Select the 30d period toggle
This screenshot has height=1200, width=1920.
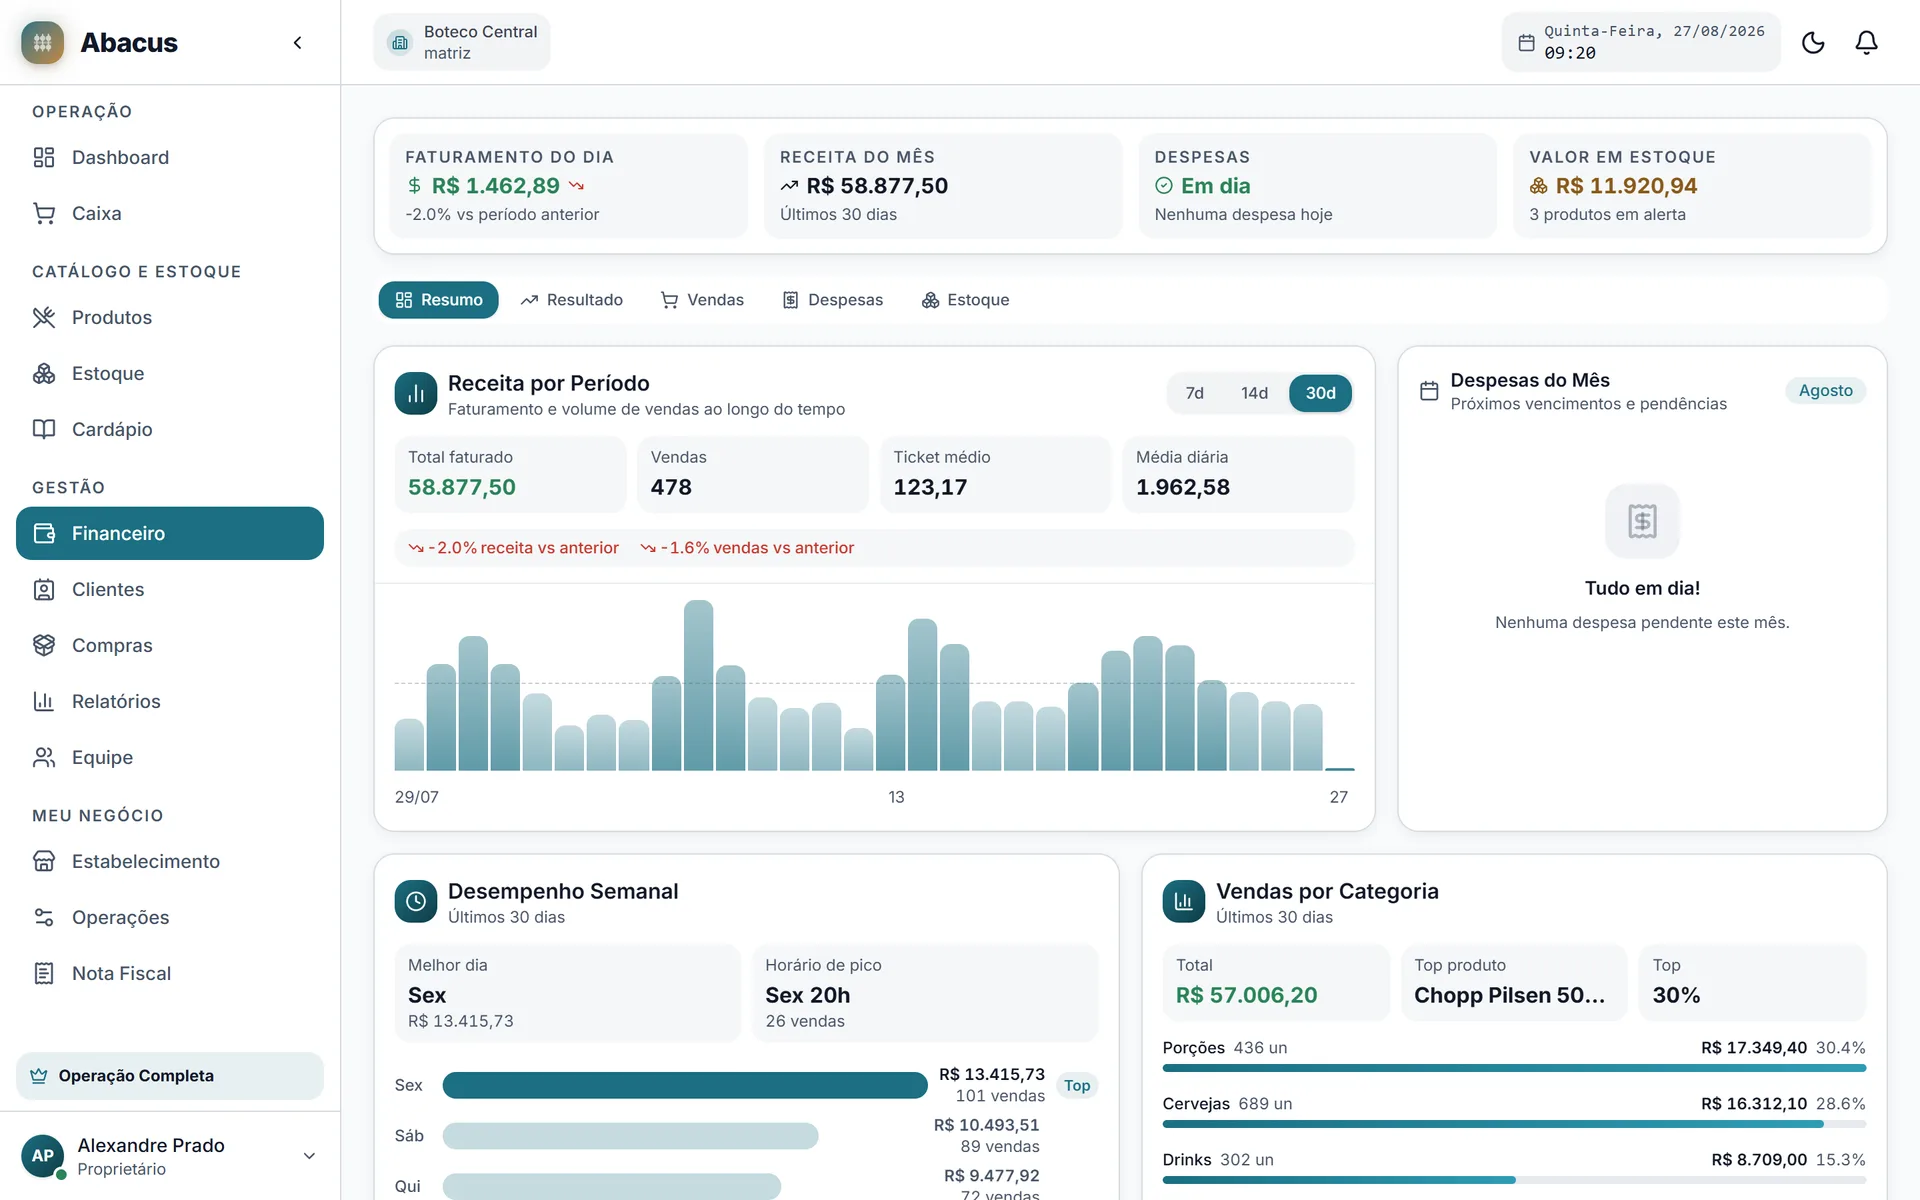1320,393
